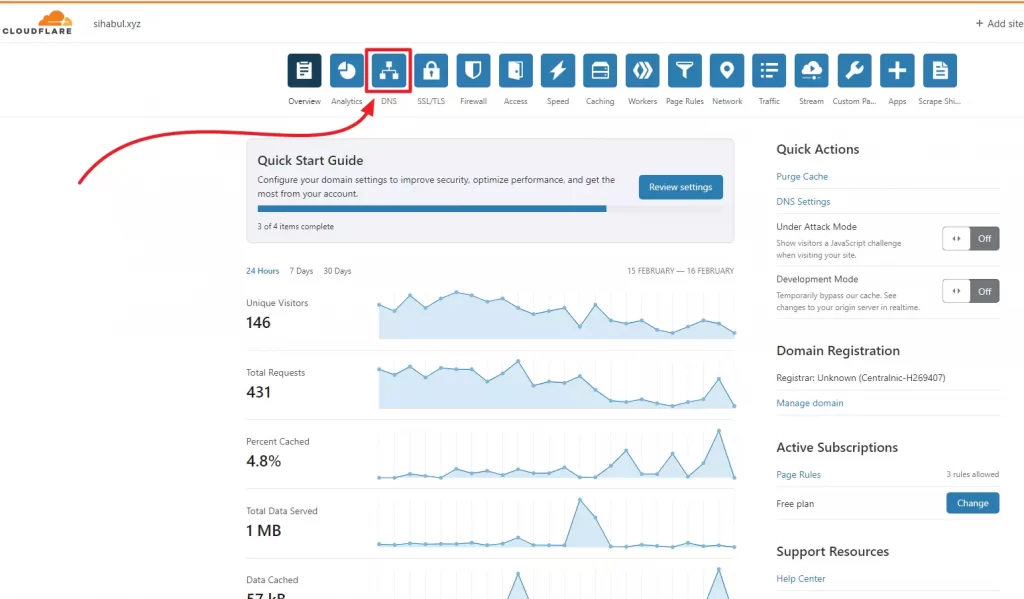Click the '3 of 4 items complete' text
The height and width of the screenshot is (599, 1024).
tap(296, 227)
